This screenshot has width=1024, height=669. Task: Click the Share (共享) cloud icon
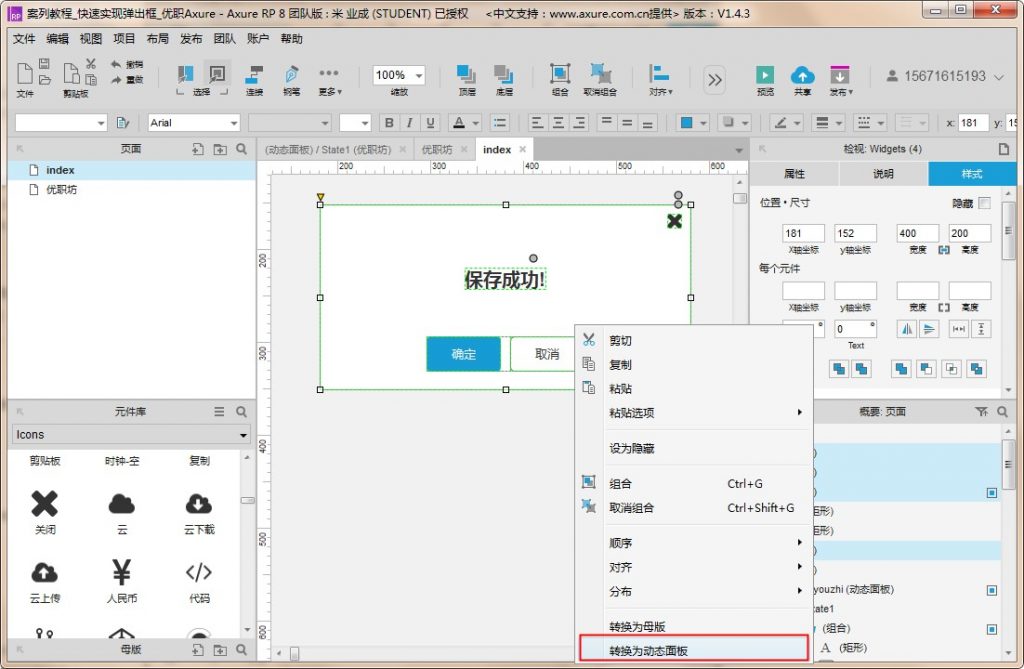(x=802, y=75)
